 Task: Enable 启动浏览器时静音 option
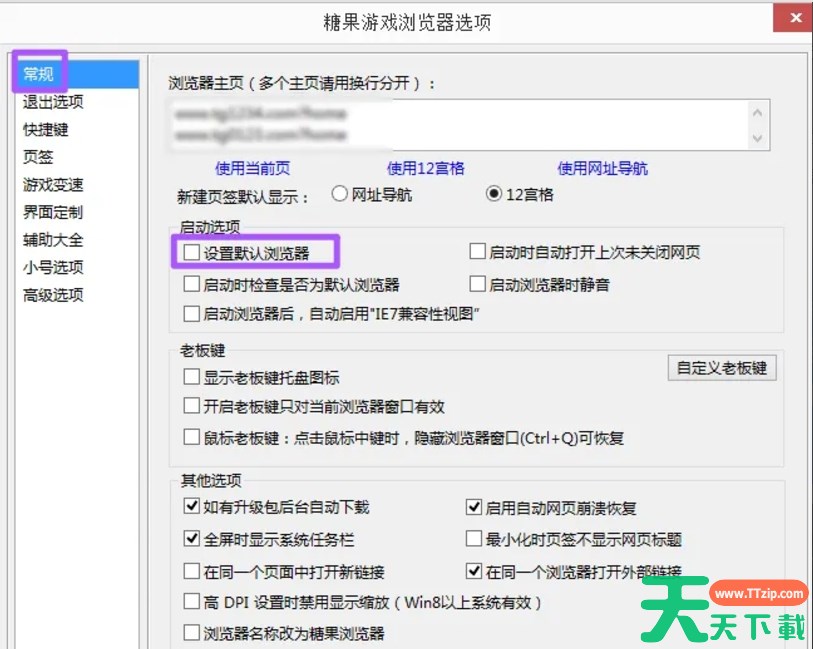coord(478,283)
